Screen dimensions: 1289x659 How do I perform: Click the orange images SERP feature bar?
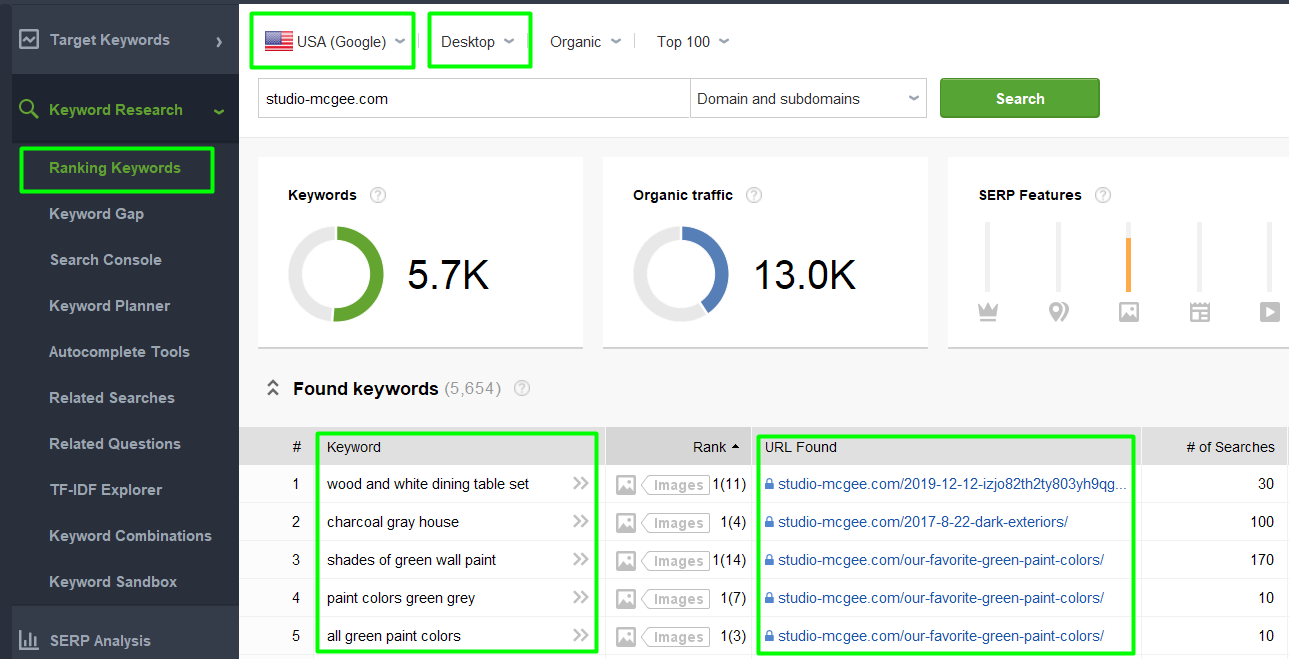(1128, 265)
